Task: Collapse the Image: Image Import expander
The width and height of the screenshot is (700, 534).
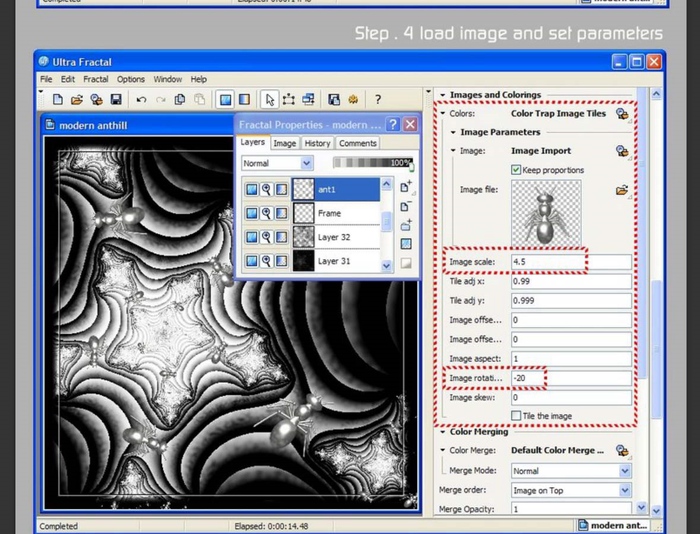Action: click(x=453, y=151)
